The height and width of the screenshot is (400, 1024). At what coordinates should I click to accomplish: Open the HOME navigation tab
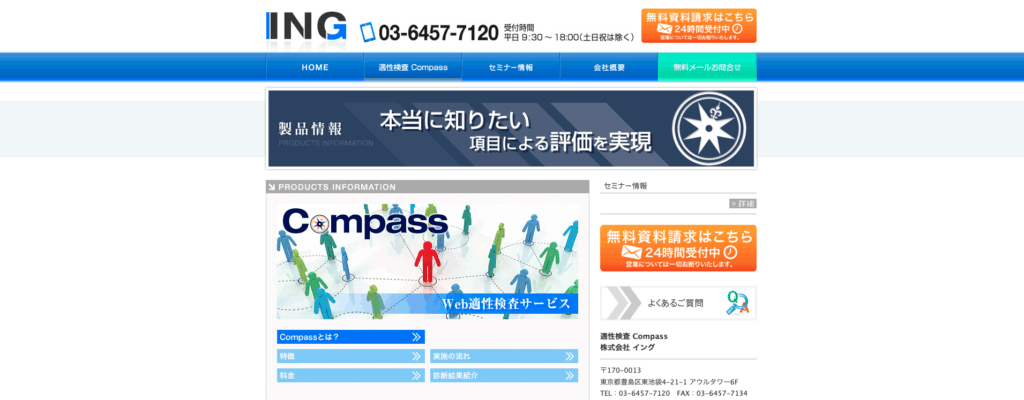[x=315, y=67]
